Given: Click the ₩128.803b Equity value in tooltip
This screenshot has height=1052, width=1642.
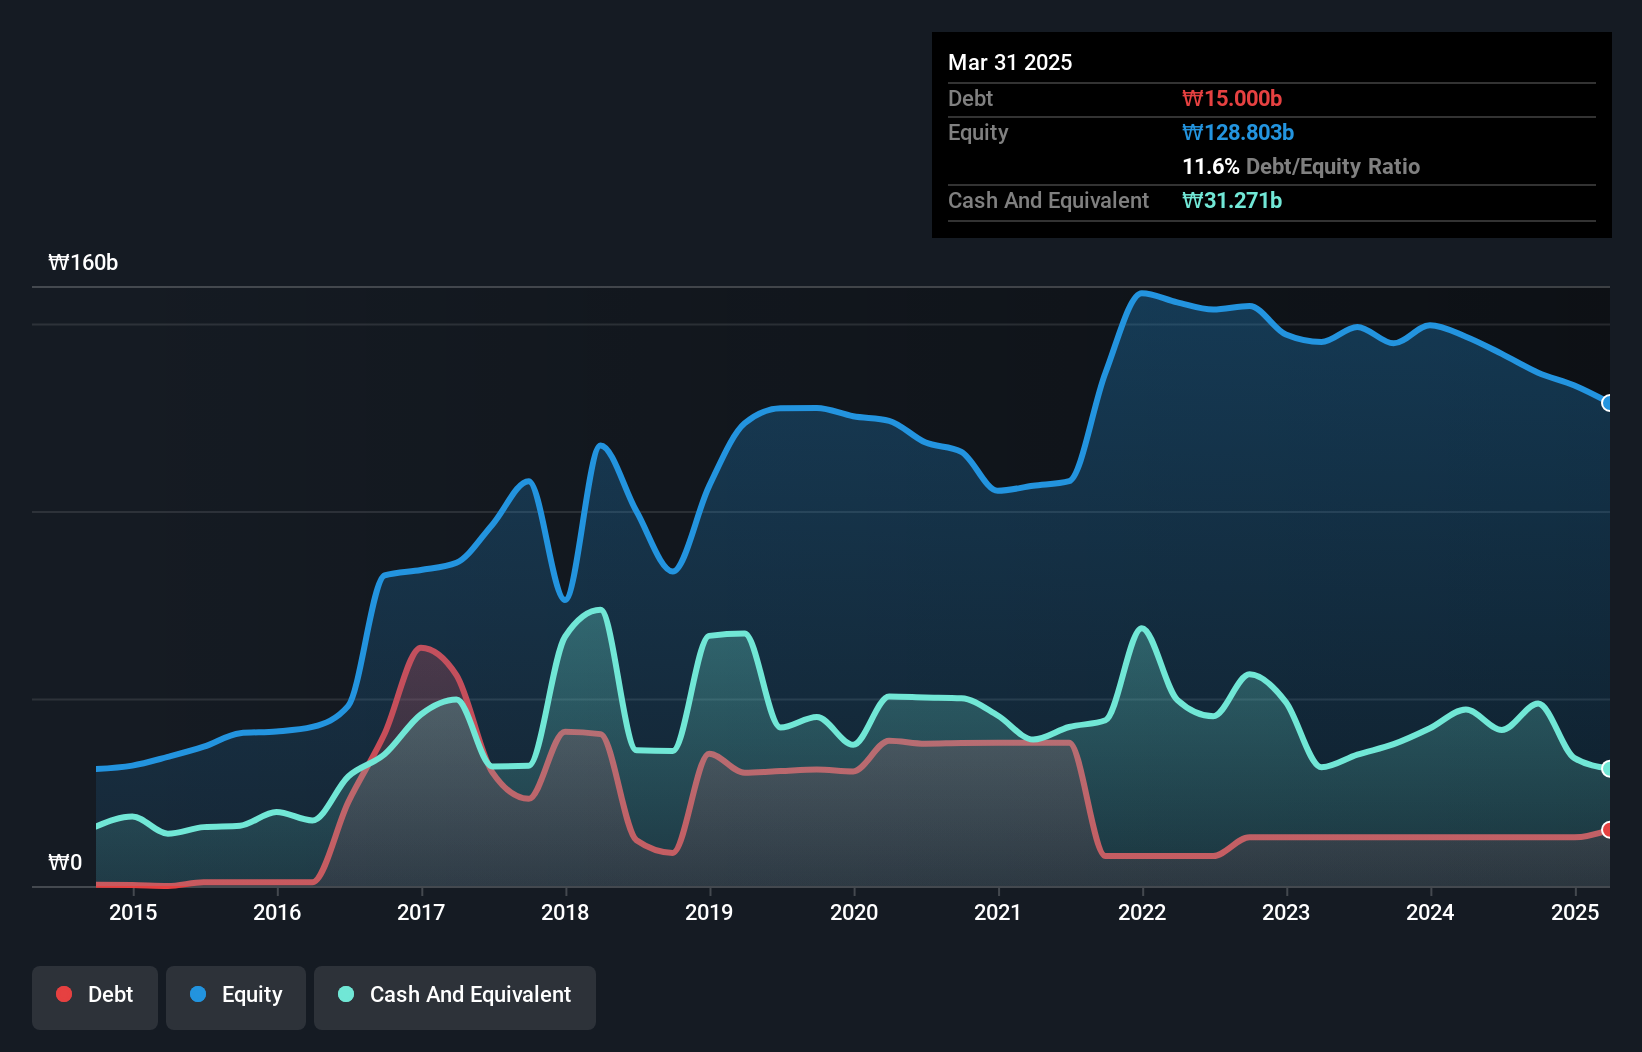Looking at the screenshot, I should pyautogui.click(x=1237, y=133).
